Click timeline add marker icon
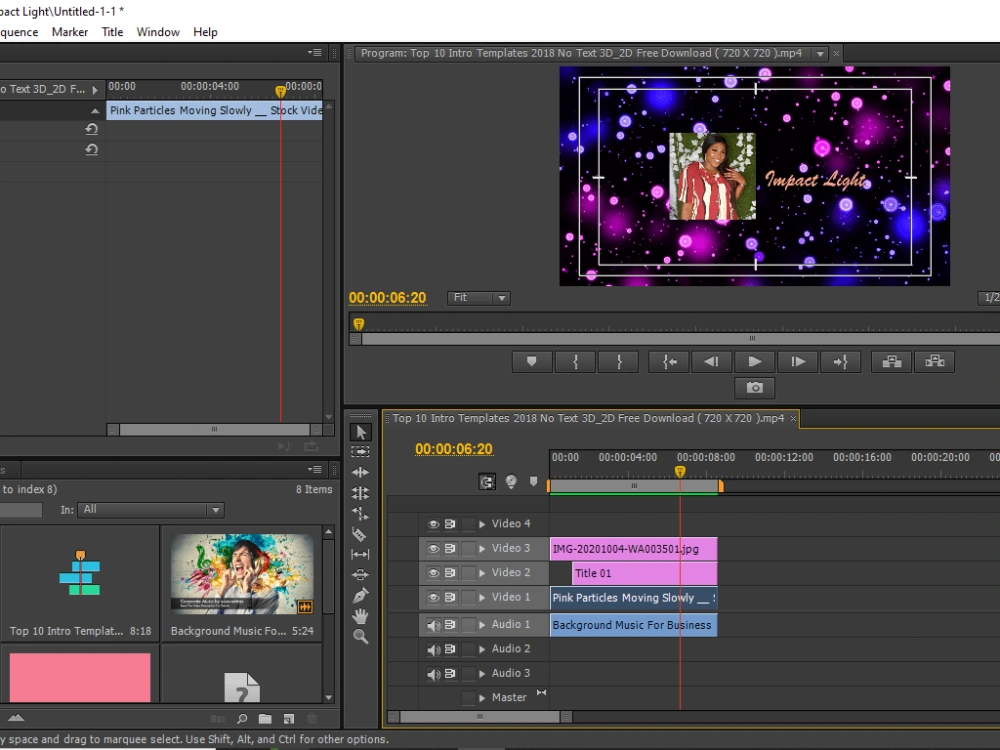This screenshot has width=1000, height=750. coord(534,482)
